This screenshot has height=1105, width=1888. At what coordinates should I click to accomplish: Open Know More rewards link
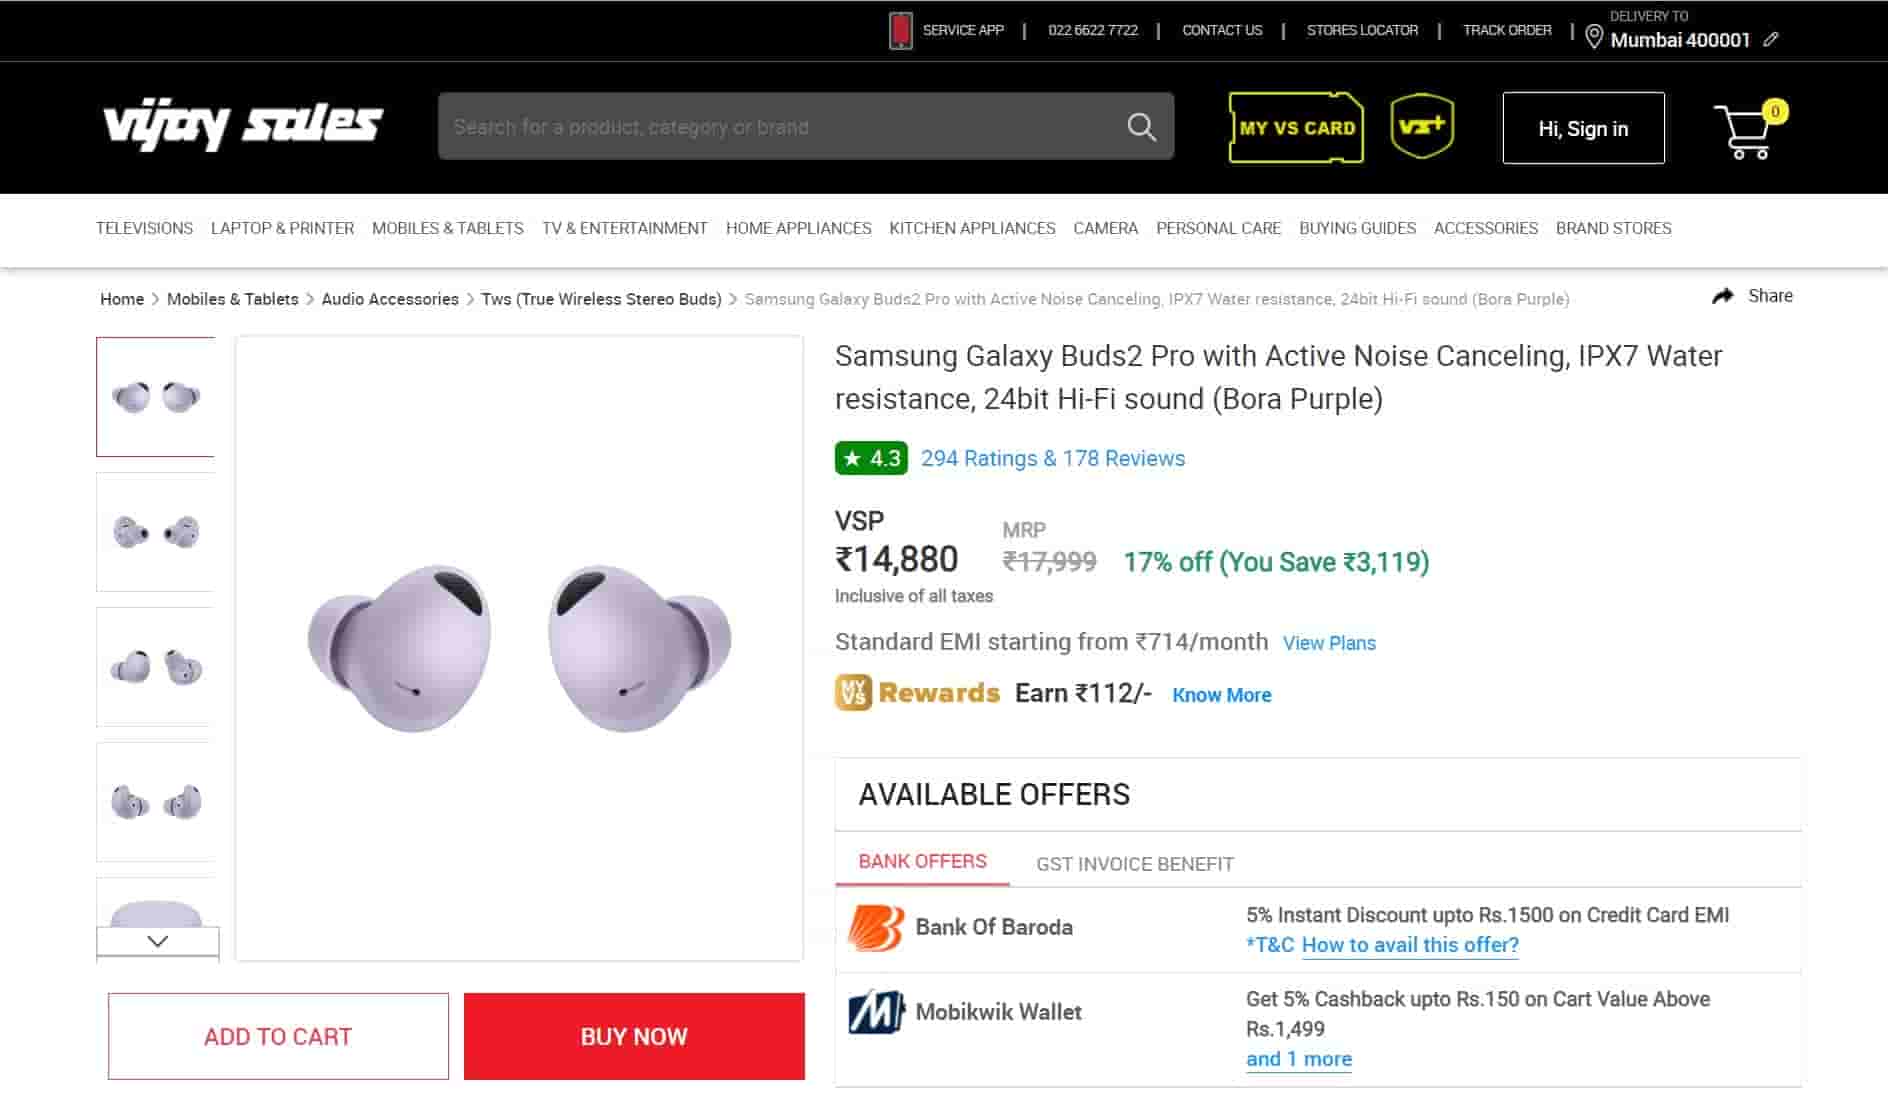pyautogui.click(x=1221, y=695)
